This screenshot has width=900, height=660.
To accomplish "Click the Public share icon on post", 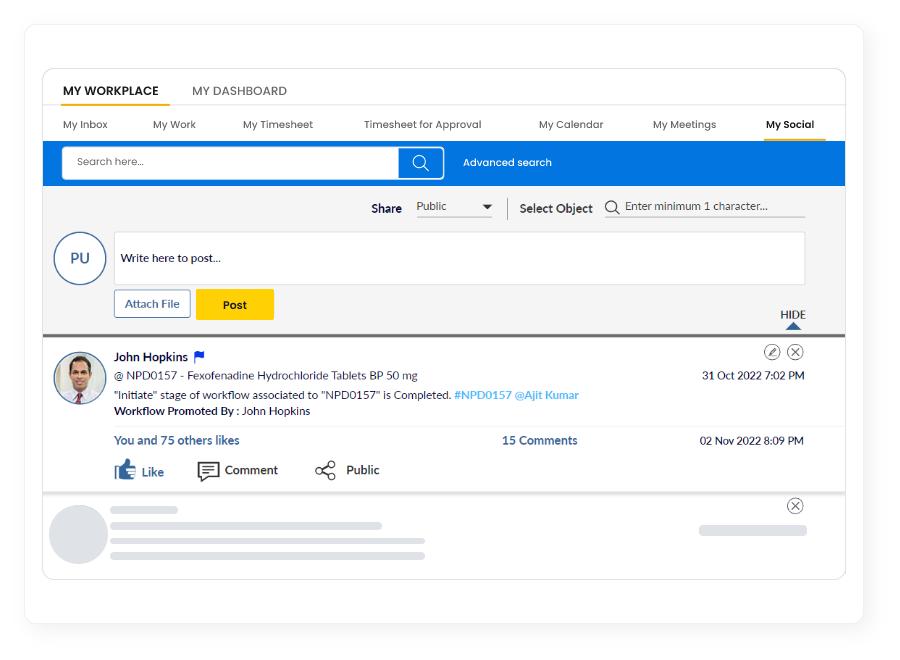I will click(x=325, y=471).
